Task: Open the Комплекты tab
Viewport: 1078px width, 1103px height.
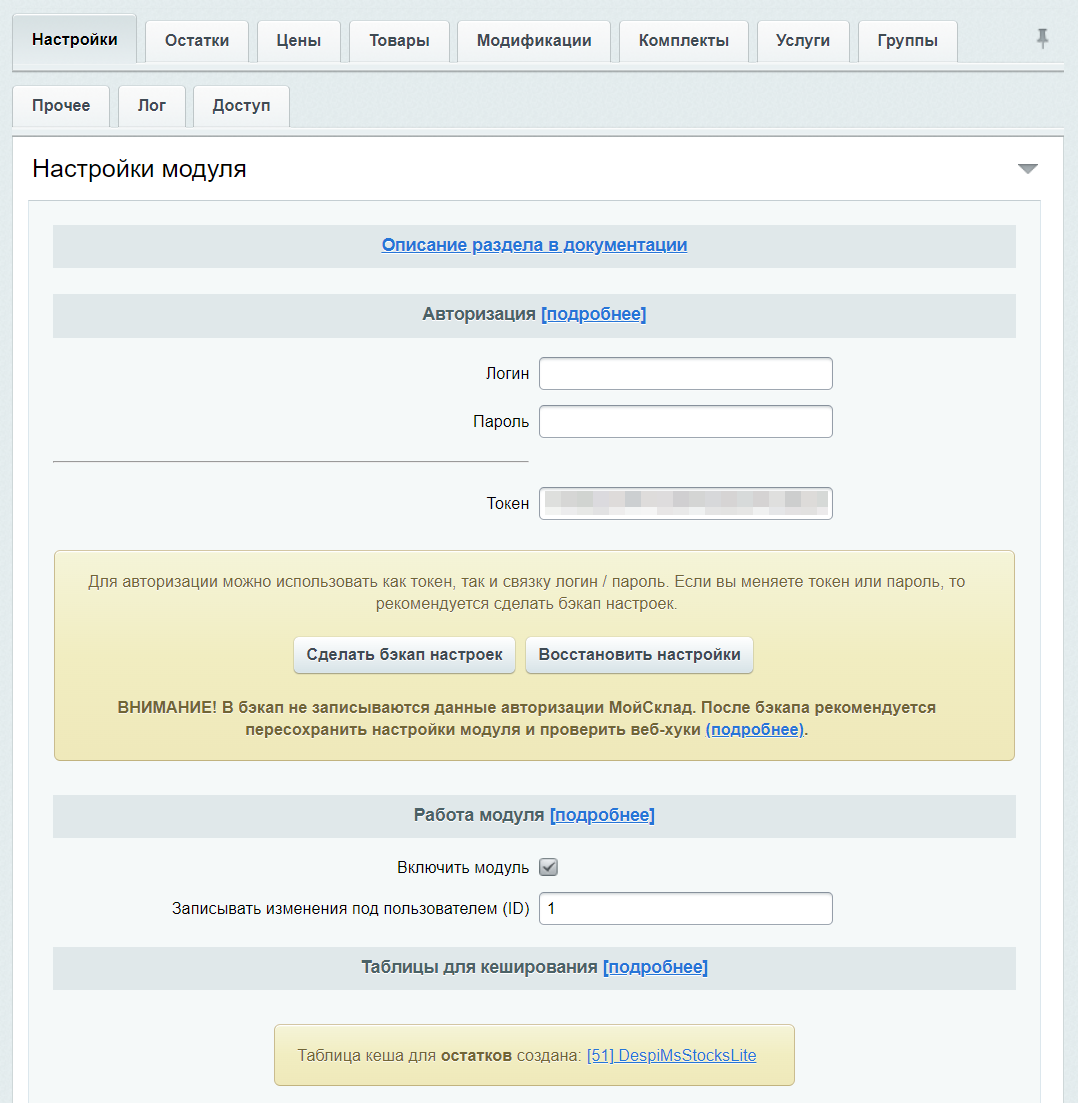Action: pyautogui.click(x=683, y=41)
